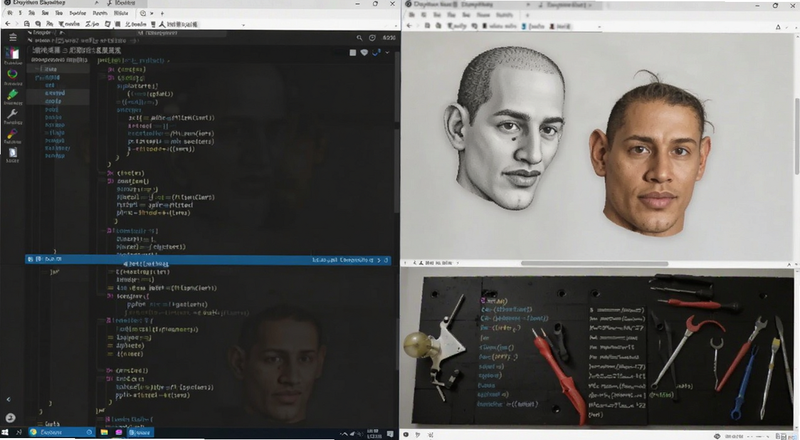
Task: Click the blue checkmark icon above the code area
Action: pyautogui.click(x=377, y=52)
